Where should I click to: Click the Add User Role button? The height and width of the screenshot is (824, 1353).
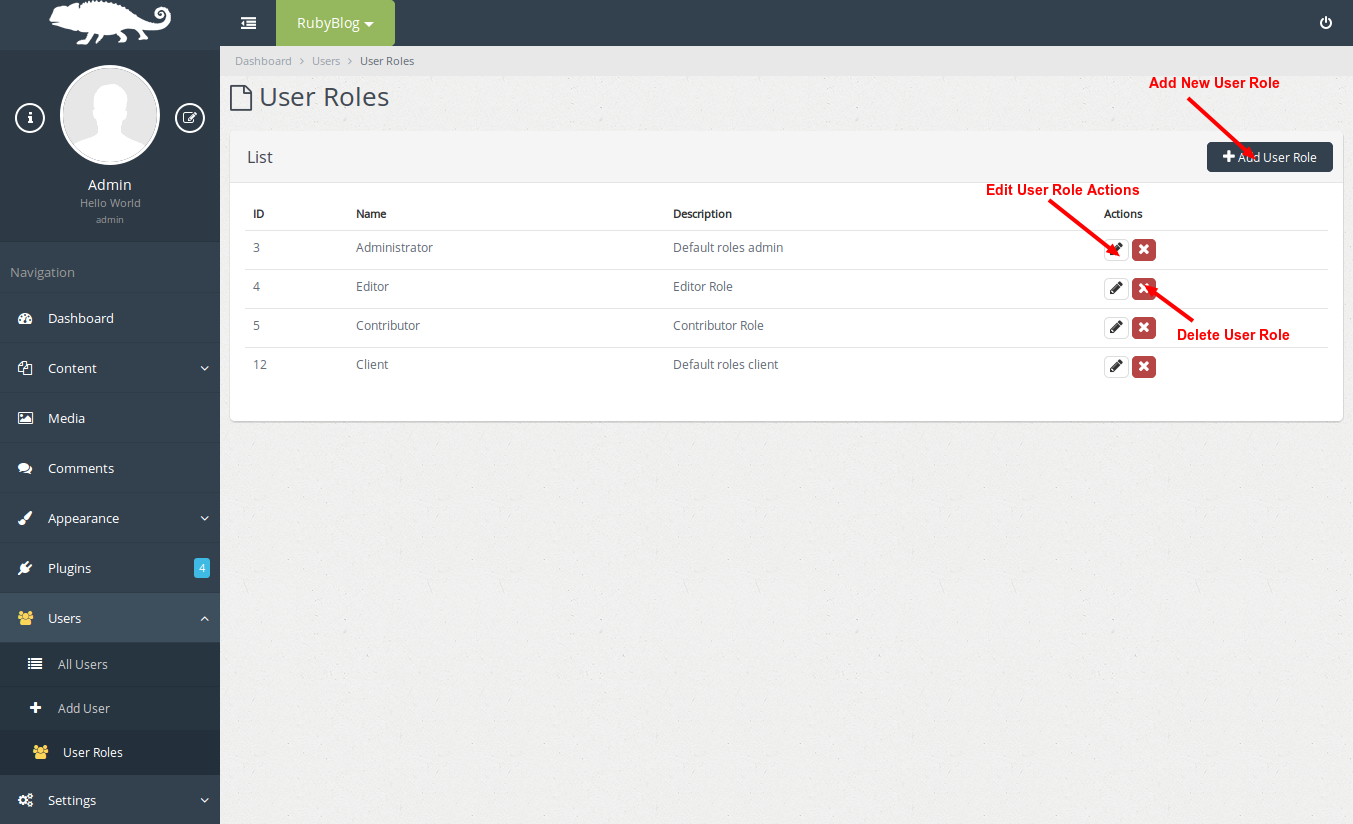tap(1269, 157)
